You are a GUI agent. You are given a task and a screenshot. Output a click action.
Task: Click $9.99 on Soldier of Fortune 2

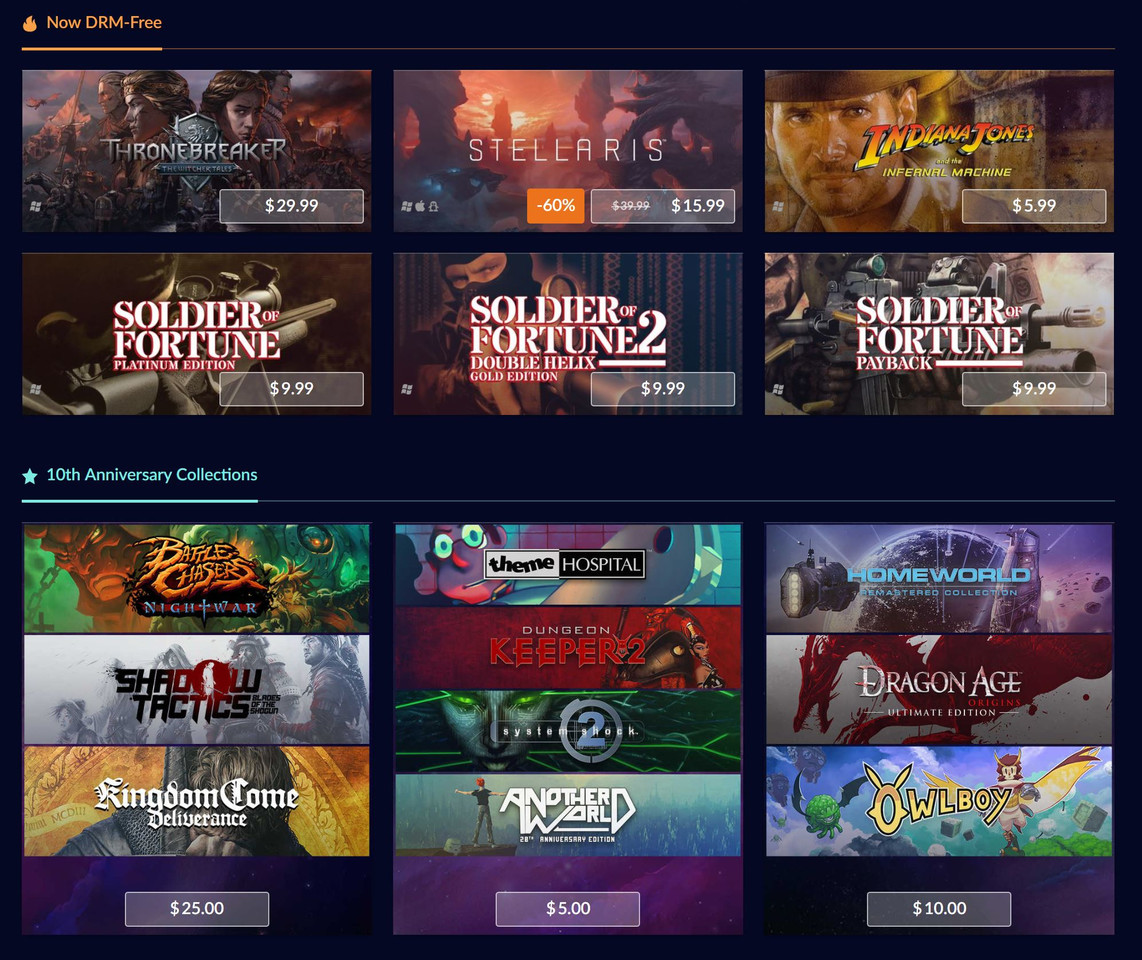663,389
